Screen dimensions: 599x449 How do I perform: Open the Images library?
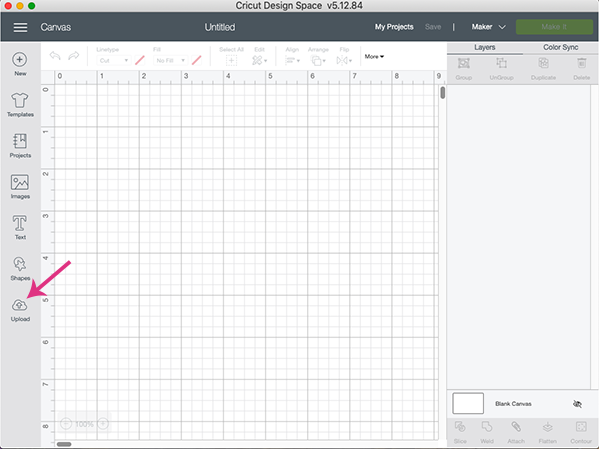(x=20, y=186)
